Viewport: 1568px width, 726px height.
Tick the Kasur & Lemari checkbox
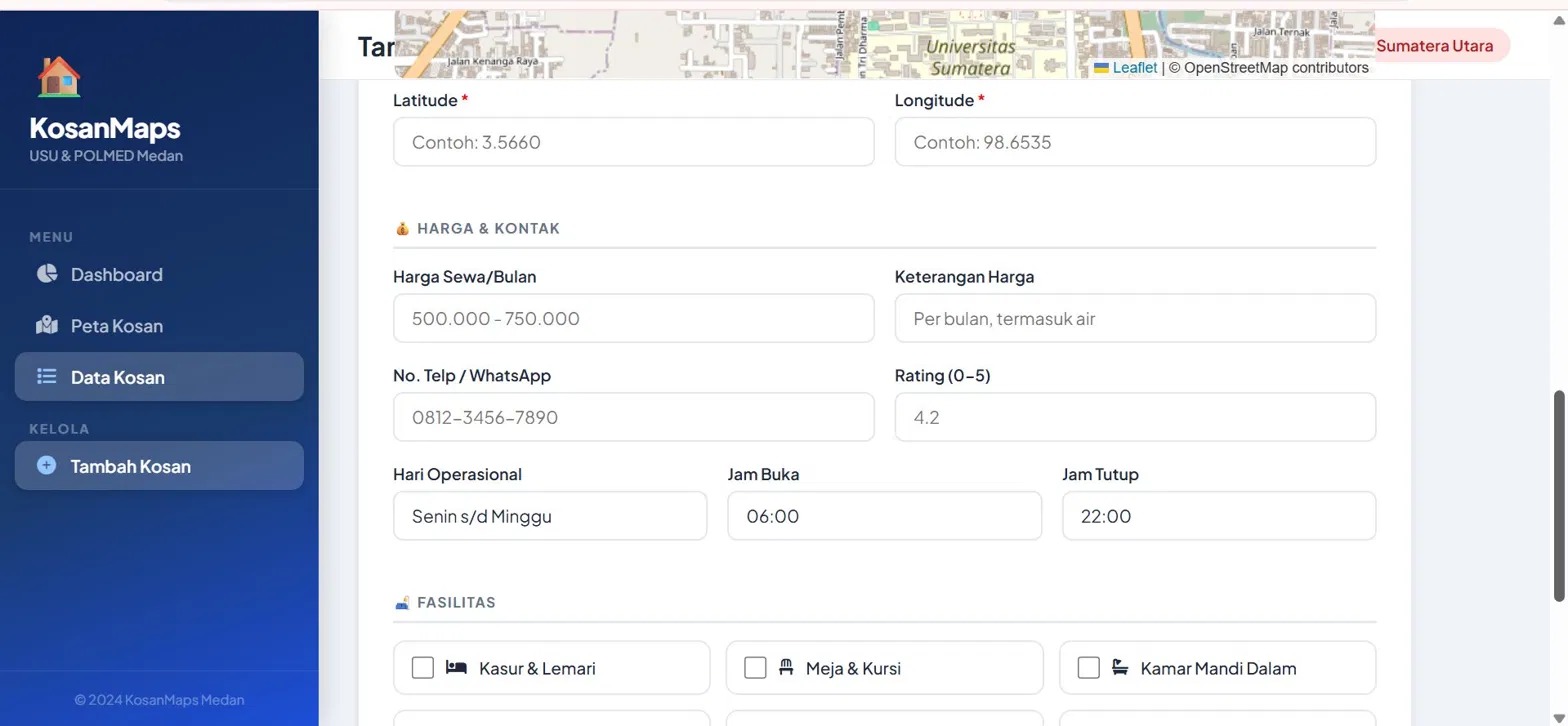pos(423,667)
